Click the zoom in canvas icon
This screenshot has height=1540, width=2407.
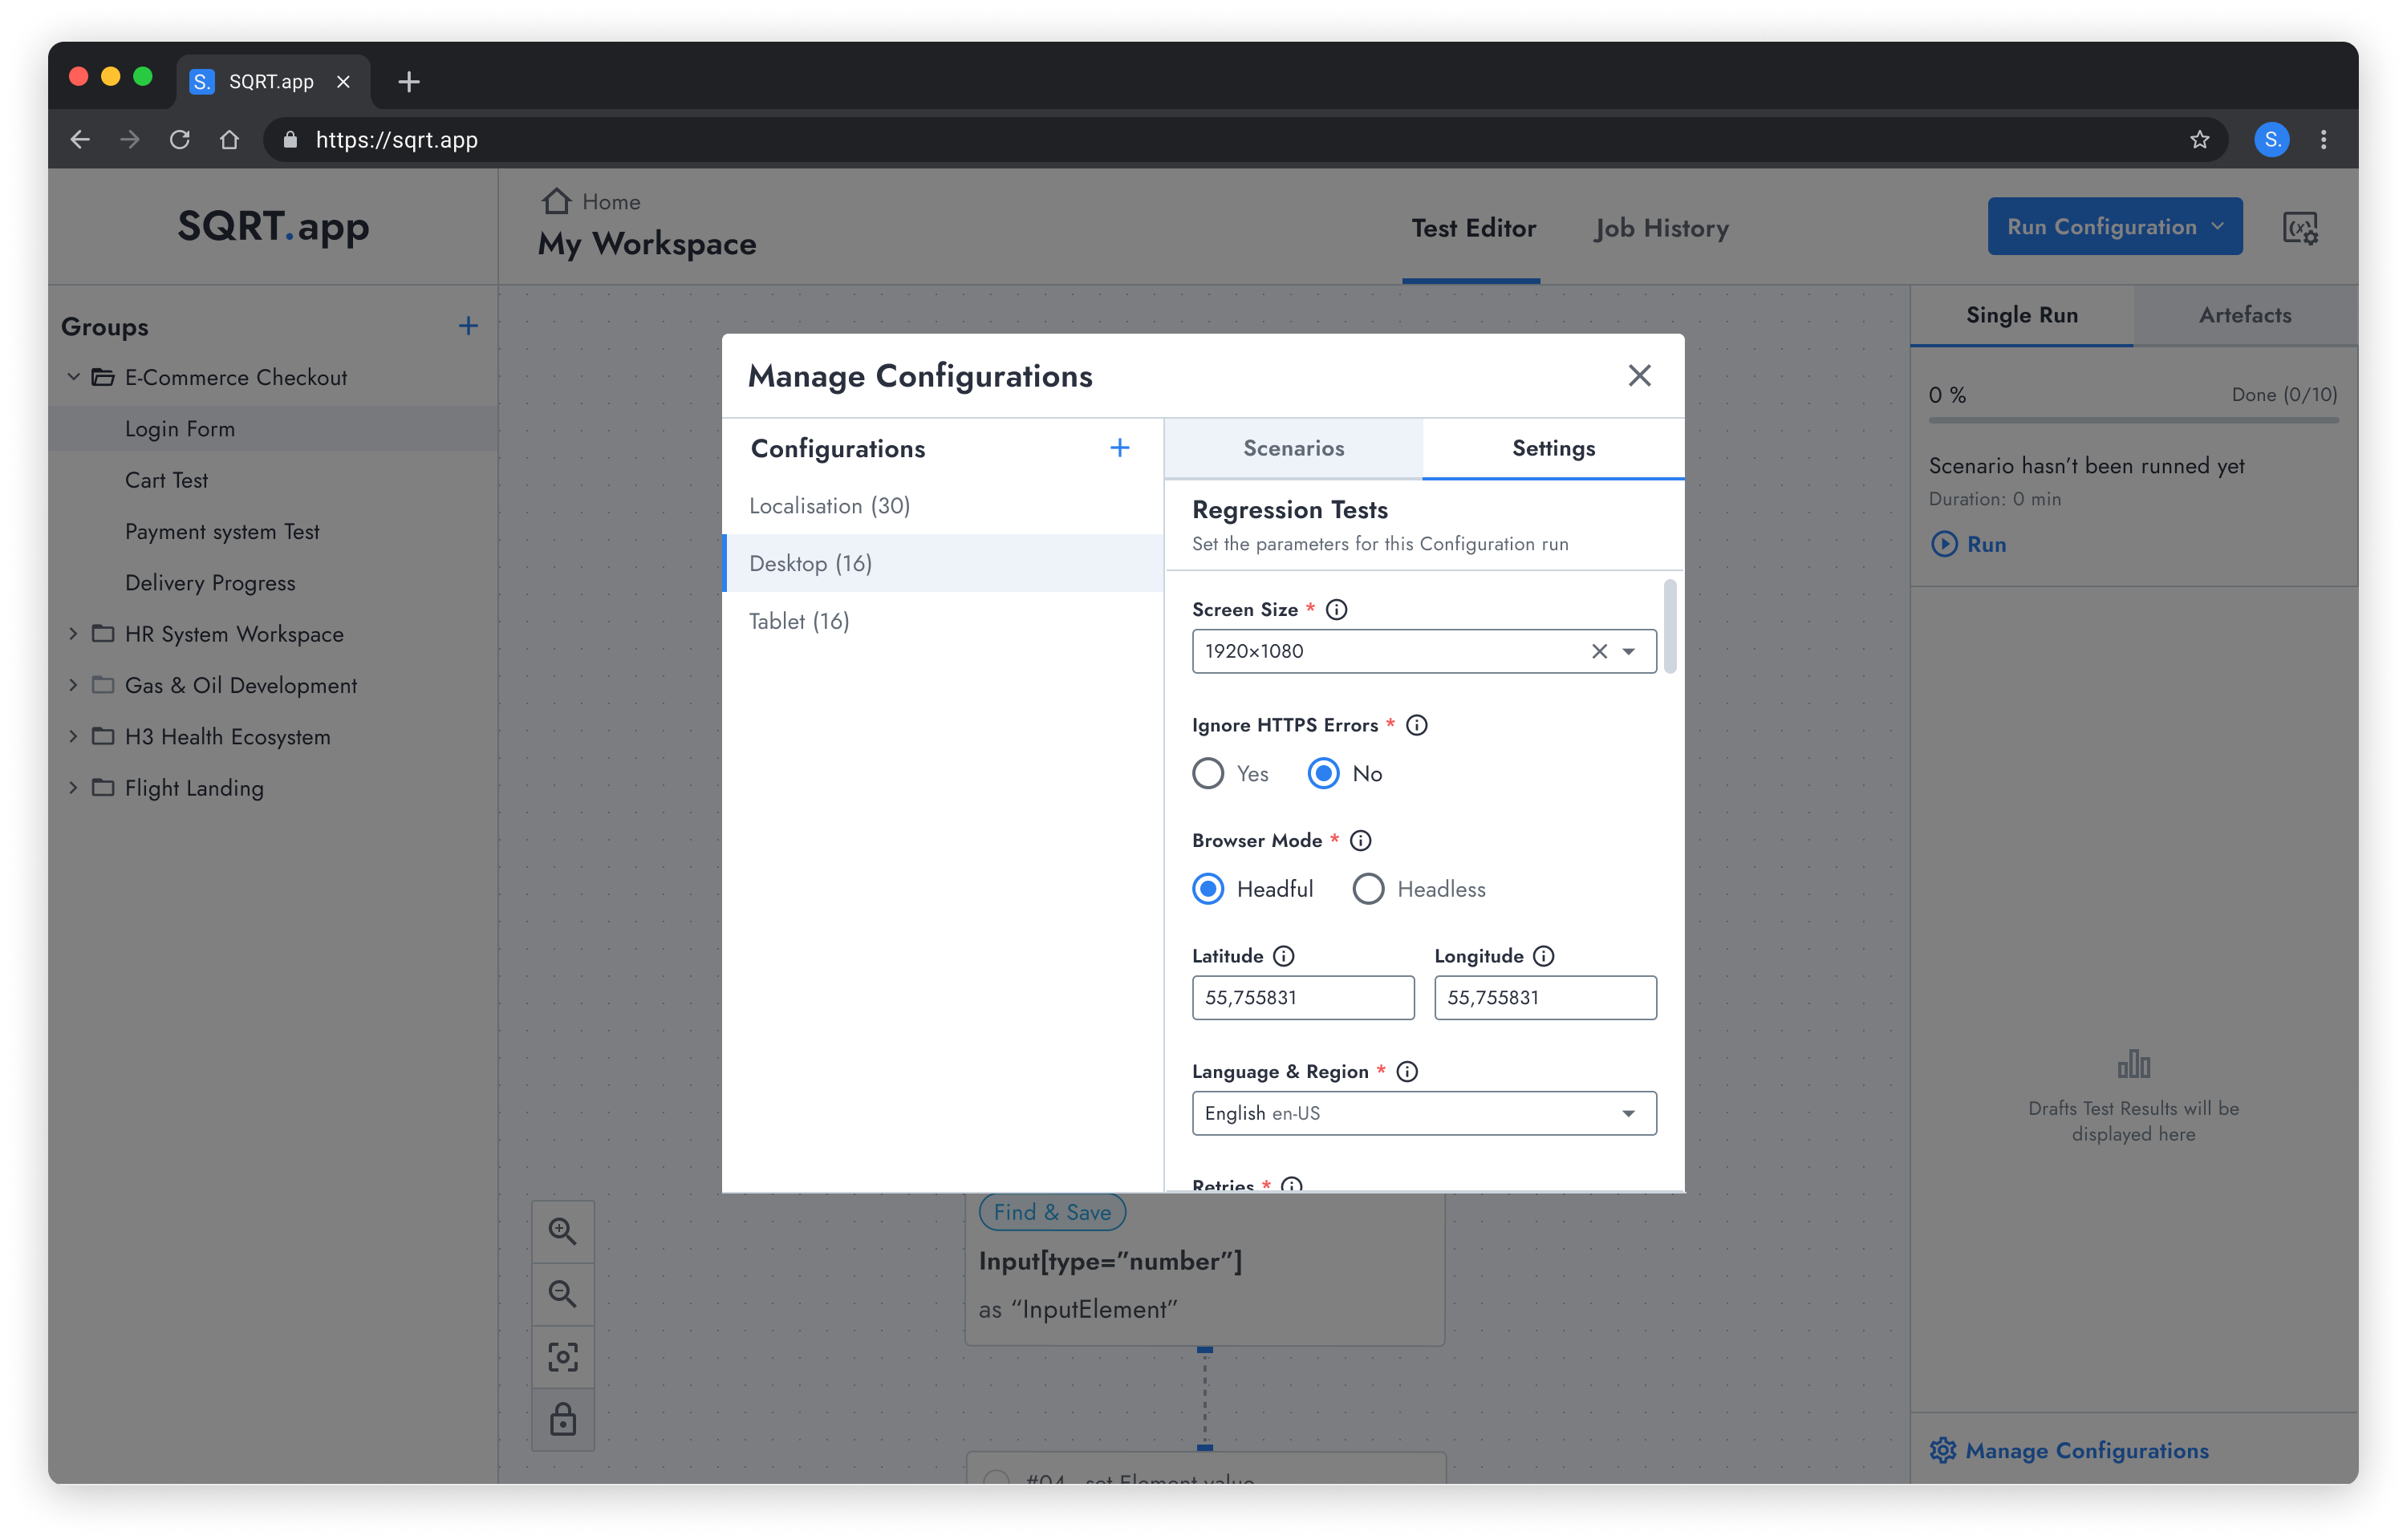click(x=563, y=1232)
